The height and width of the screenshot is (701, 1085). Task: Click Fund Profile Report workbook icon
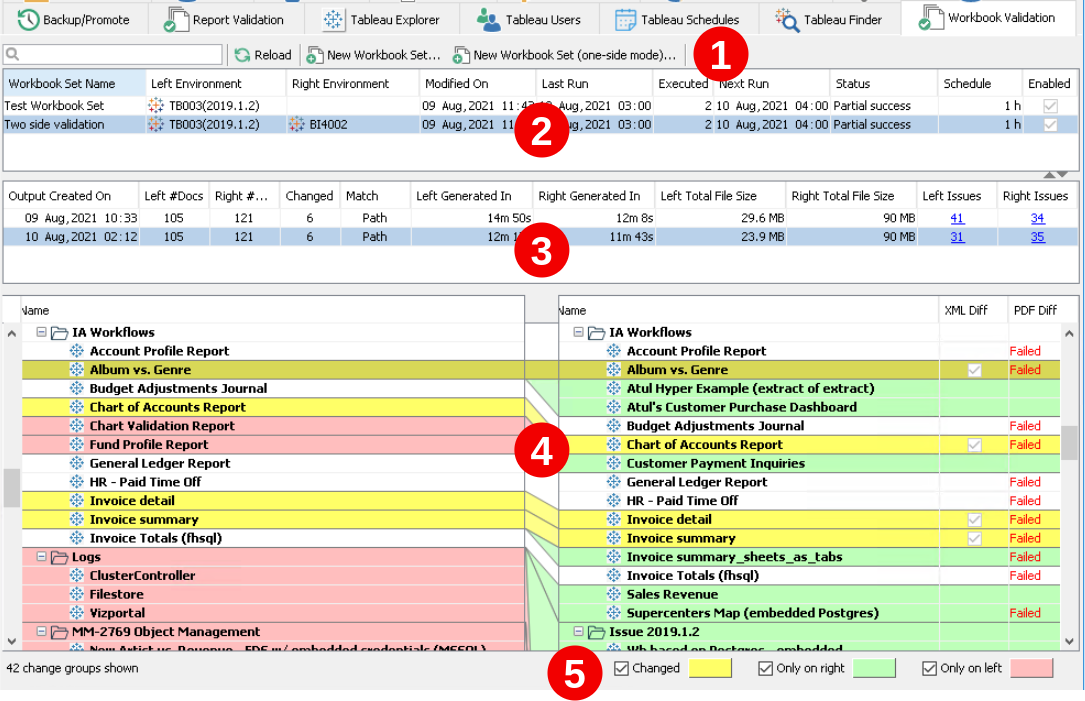click(x=77, y=444)
